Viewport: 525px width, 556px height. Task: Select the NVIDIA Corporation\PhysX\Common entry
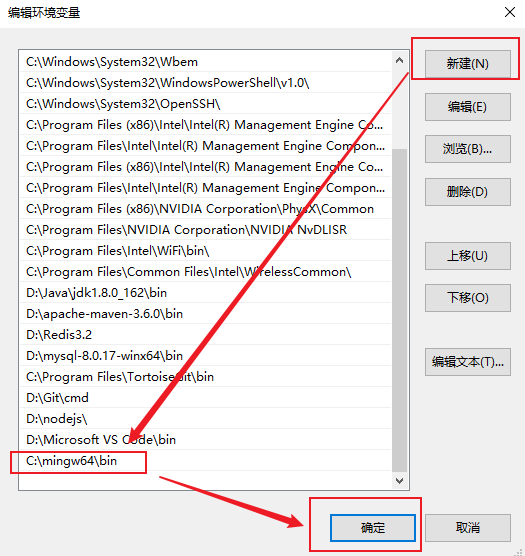click(x=206, y=209)
